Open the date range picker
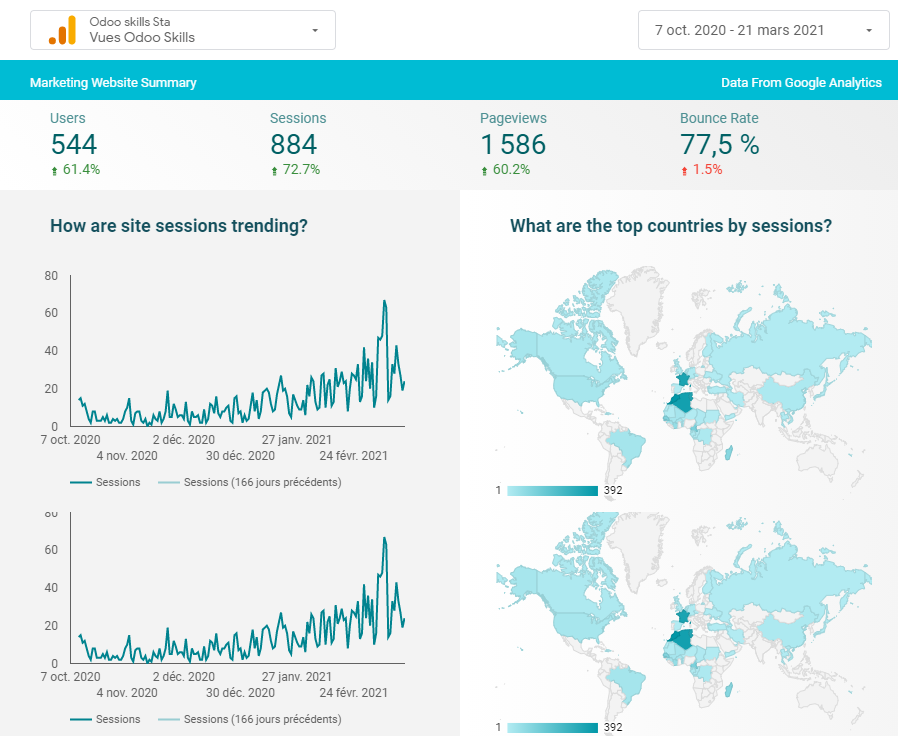 click(x=740, y=30)
